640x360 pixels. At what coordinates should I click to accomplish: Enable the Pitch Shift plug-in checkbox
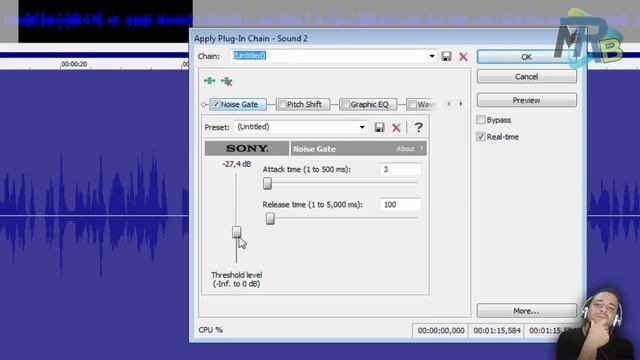click(282, 104)
